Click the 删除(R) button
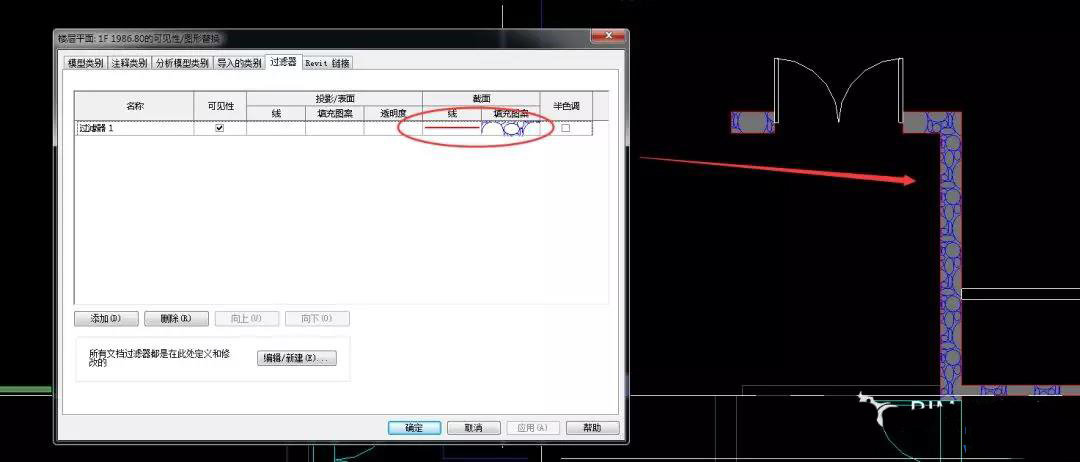This screenshot has height=462, width=1080. (176, 319)
